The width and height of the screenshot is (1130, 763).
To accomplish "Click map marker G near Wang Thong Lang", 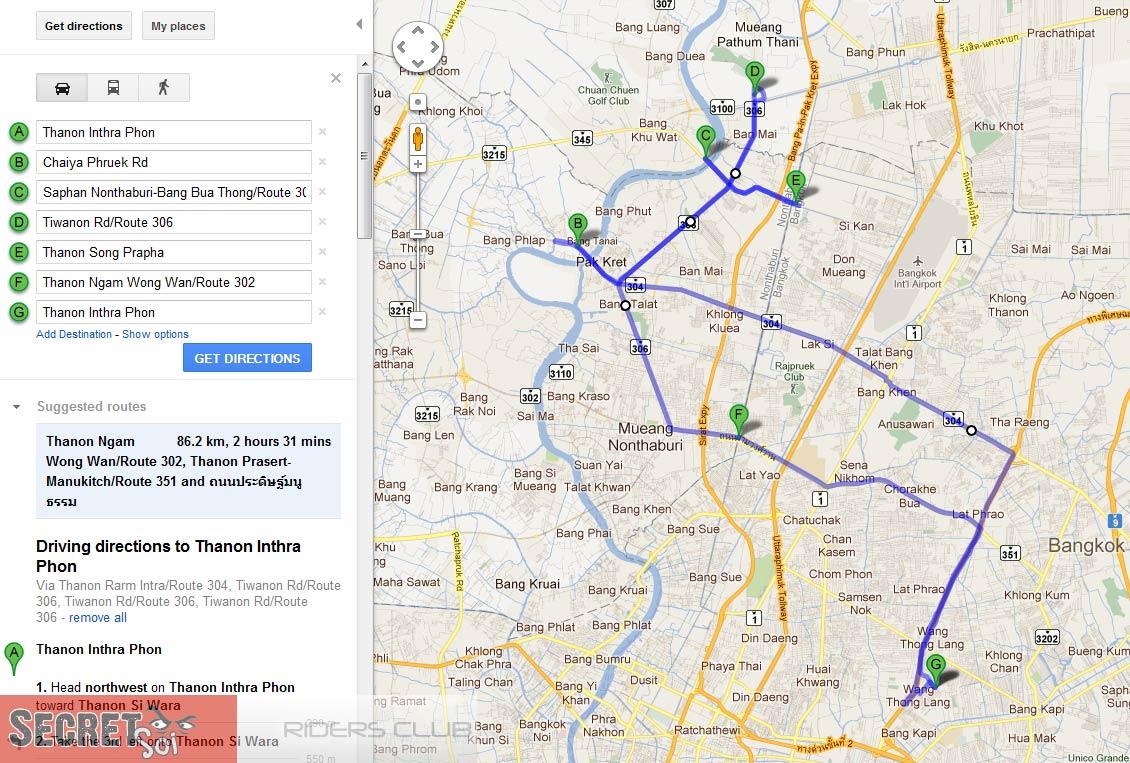I will [935, 669].
